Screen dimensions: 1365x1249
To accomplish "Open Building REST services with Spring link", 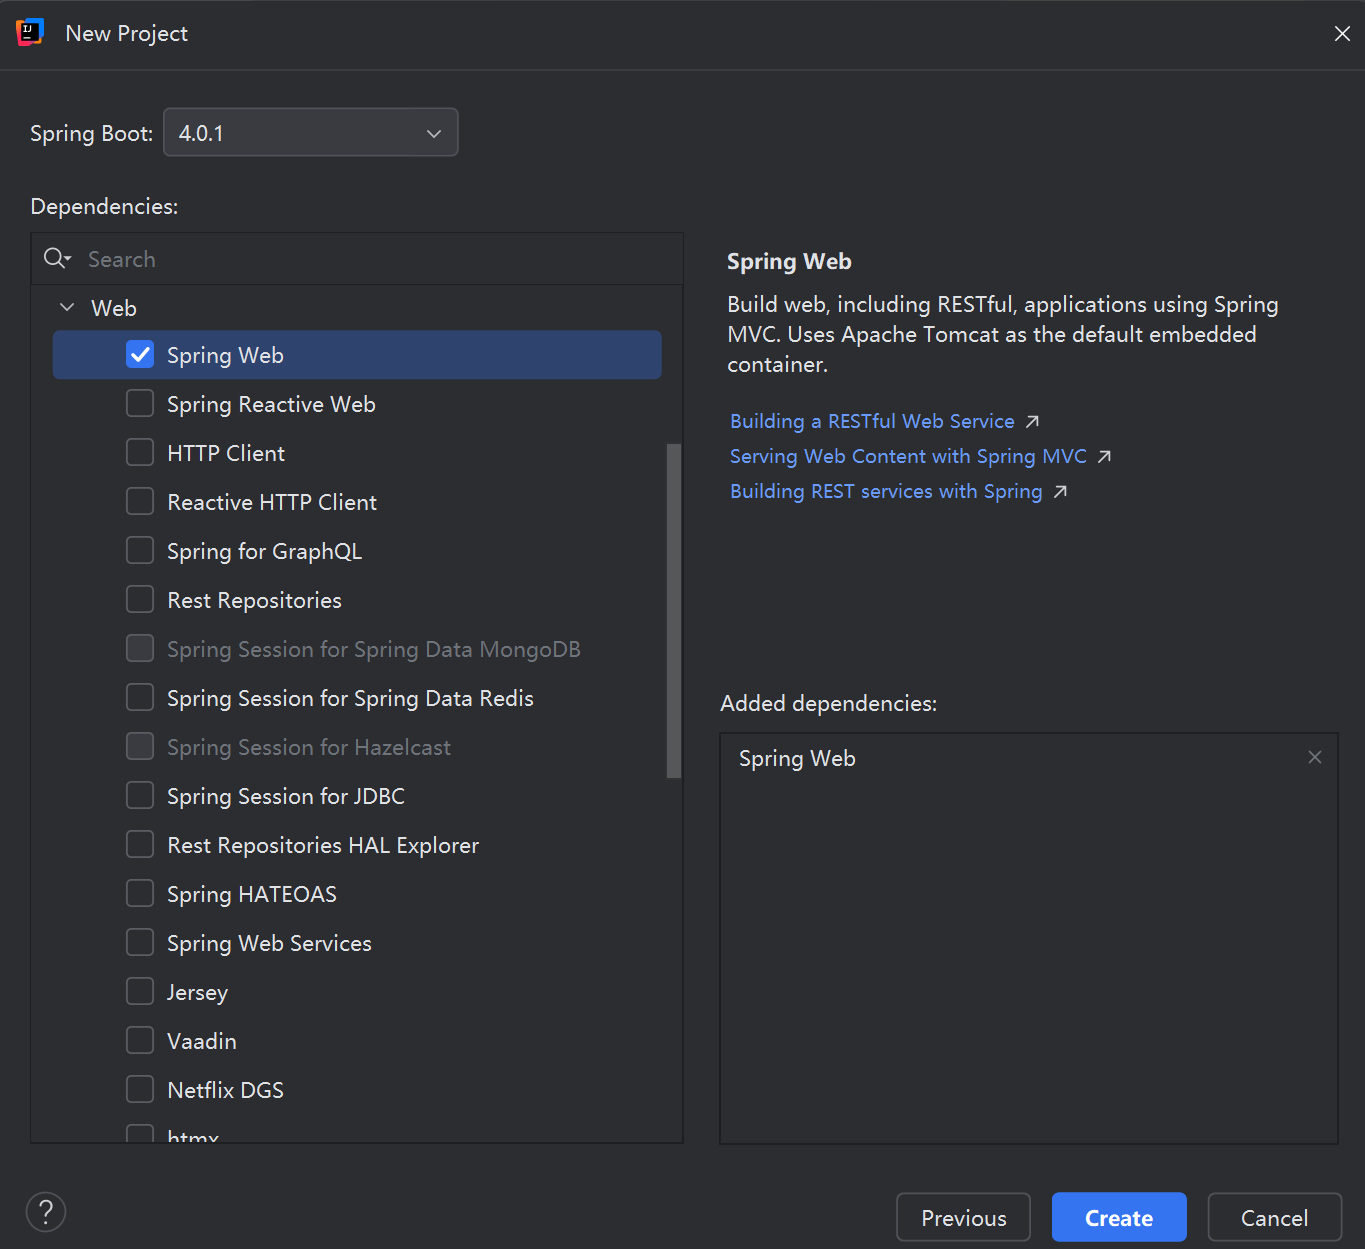I will pos(886,492).
